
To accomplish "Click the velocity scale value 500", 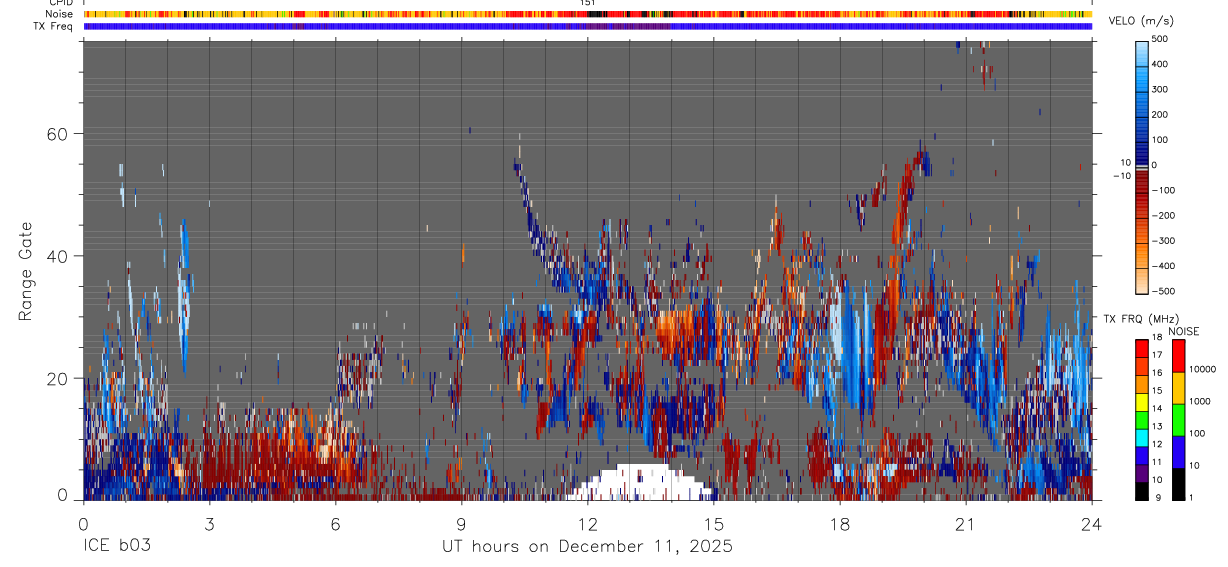I will 1160,39.
